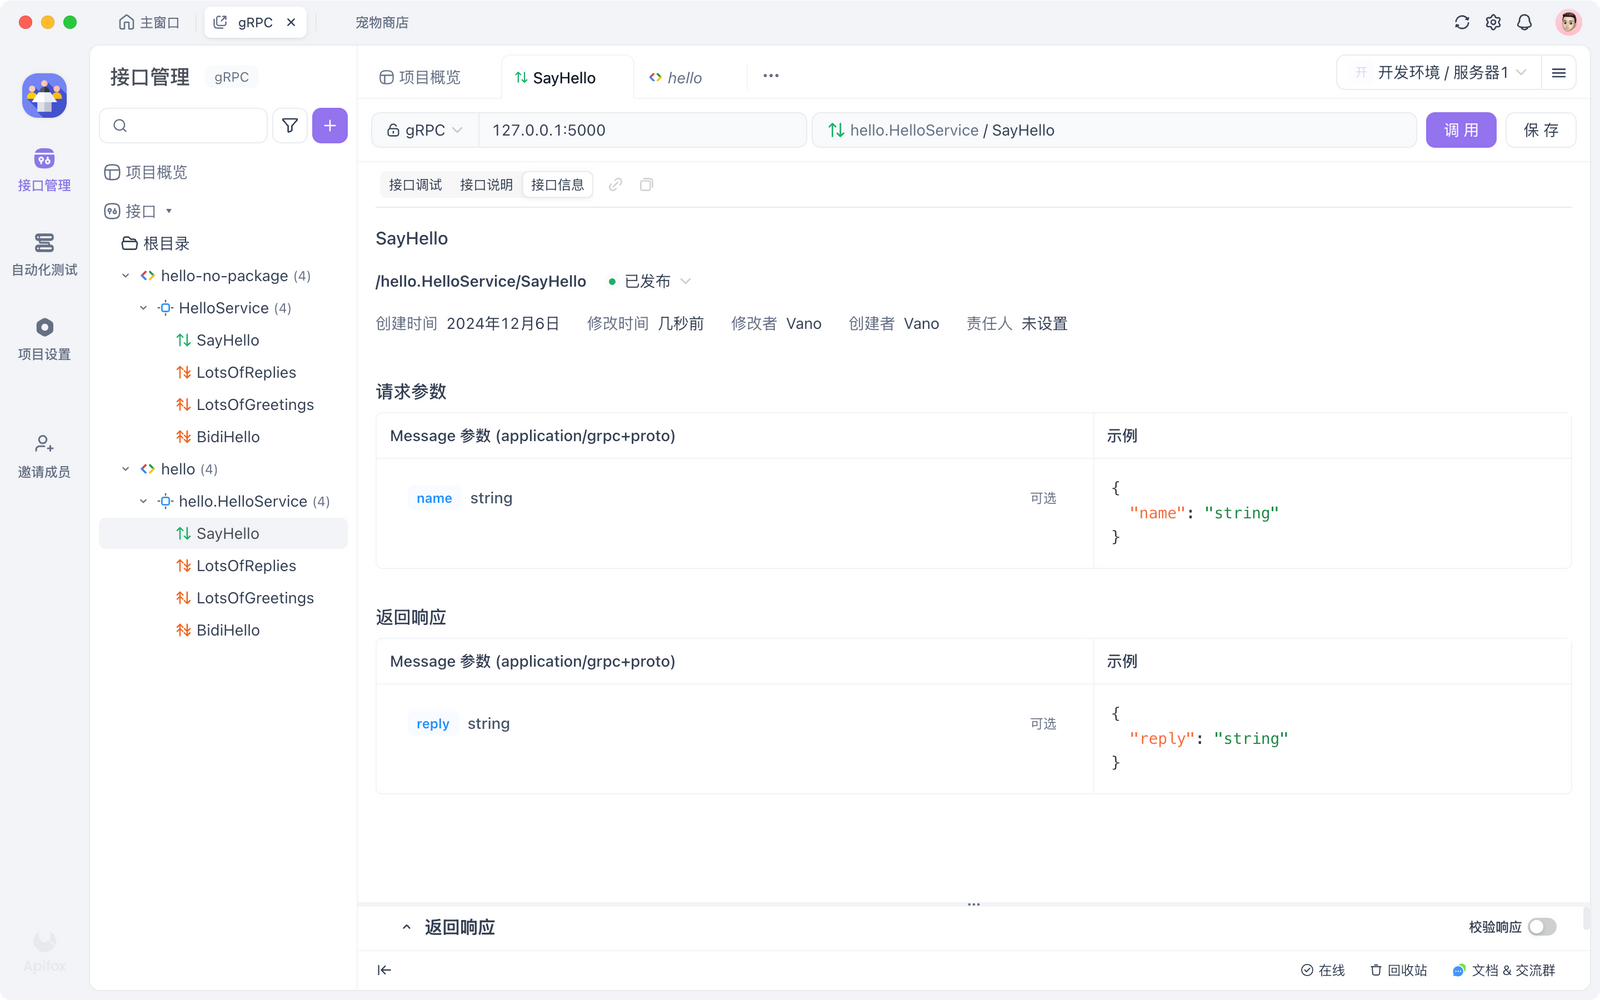1600x1000 pixels.
Task: Open the filter icon beside the search box
Action: tap(290, 125)
